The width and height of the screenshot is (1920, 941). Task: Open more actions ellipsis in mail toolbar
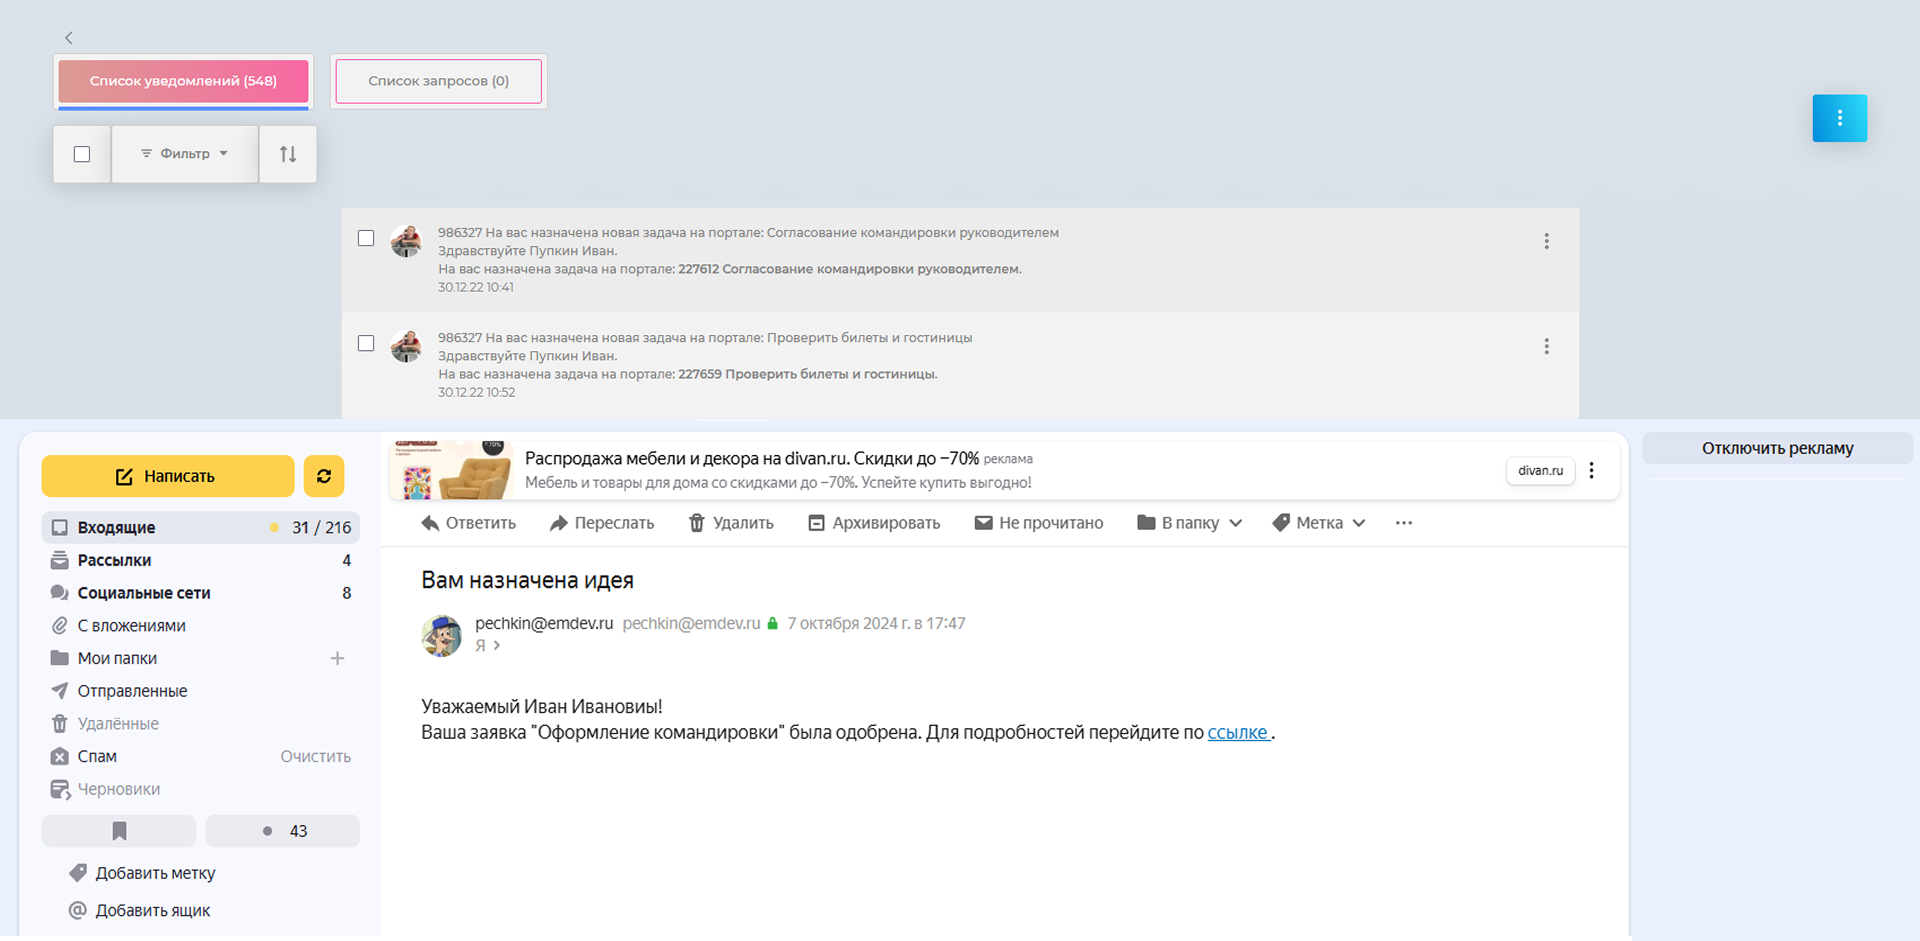[1403, 523]
